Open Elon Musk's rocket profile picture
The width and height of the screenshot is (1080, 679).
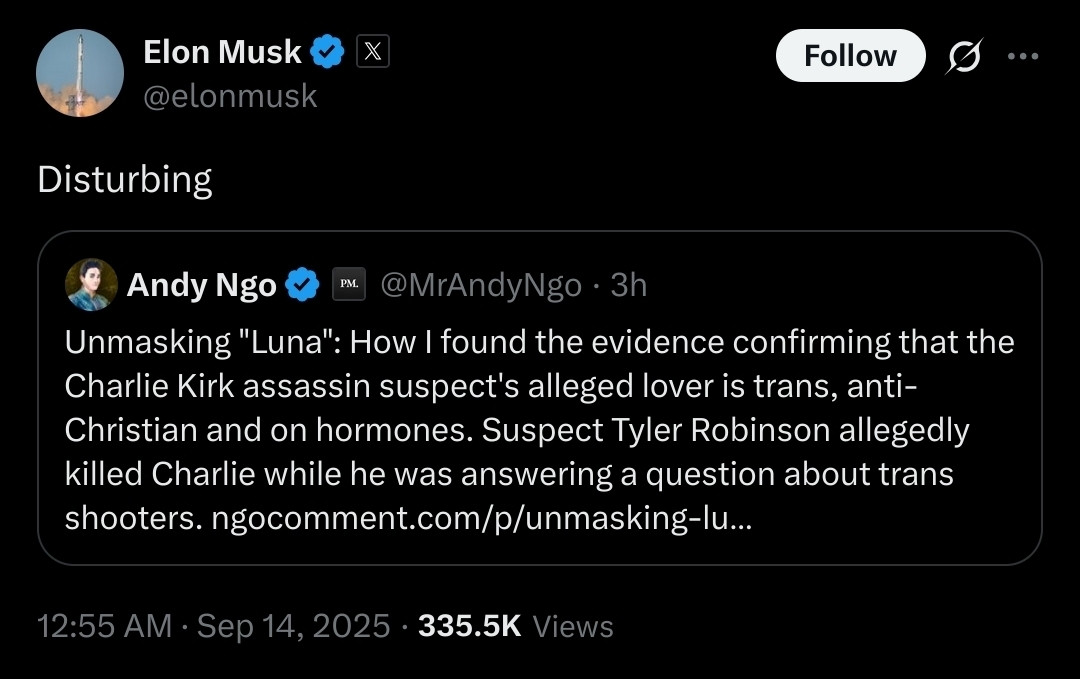(x=80, y=73)
